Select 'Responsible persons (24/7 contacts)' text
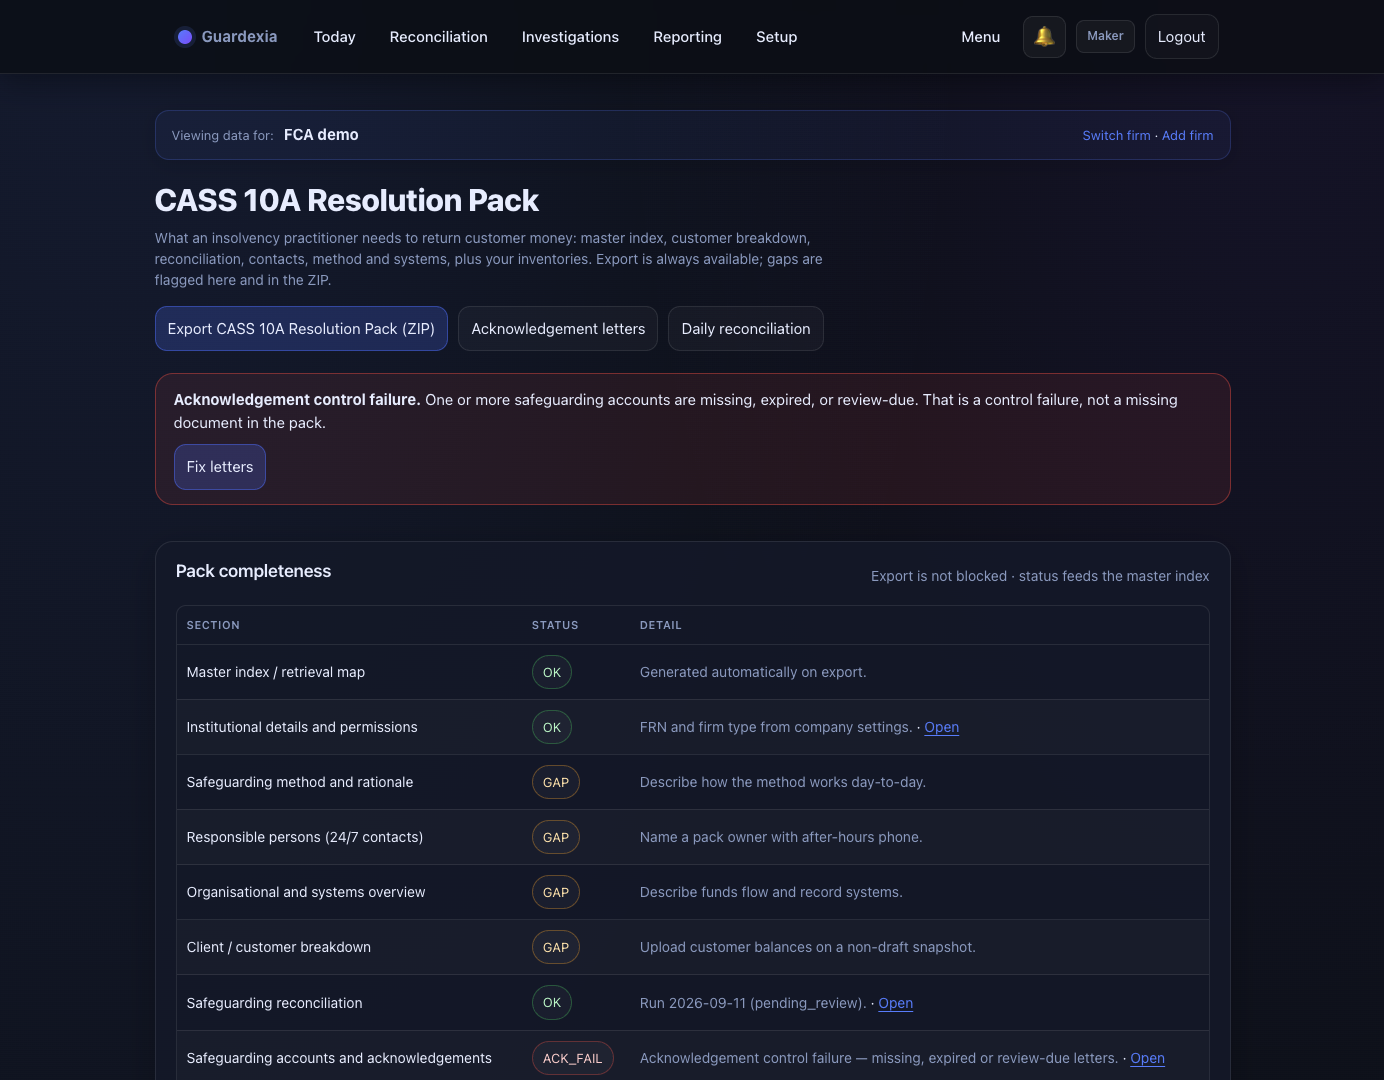Screen dimensions: 1384x1080 305,837
